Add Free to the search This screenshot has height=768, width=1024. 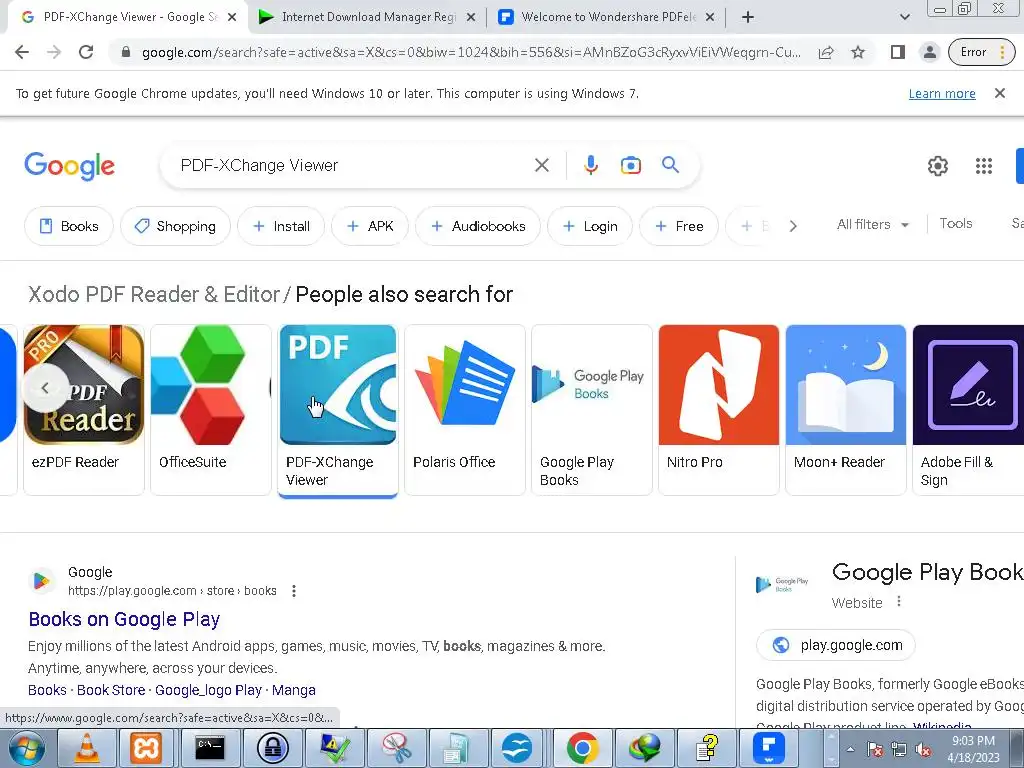click(679, 226)
